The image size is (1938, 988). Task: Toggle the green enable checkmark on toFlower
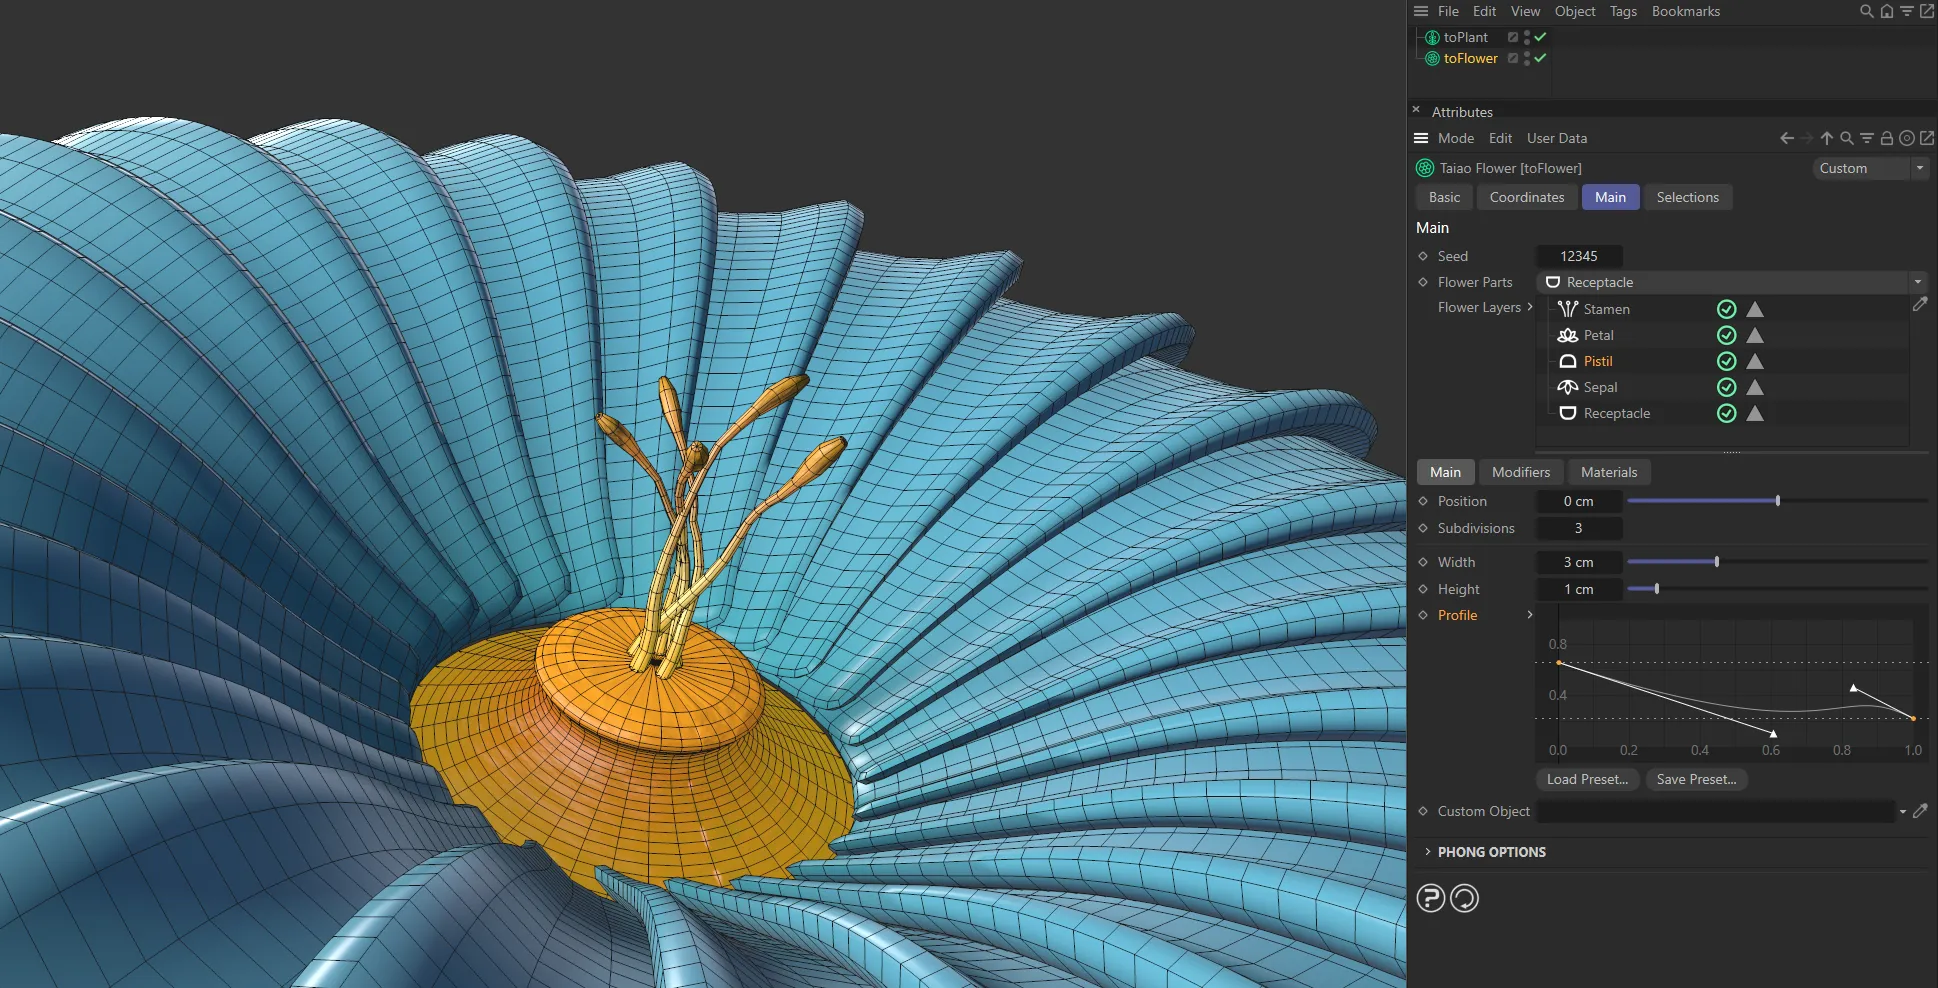pyautogui.click(x=1541, y=58)
